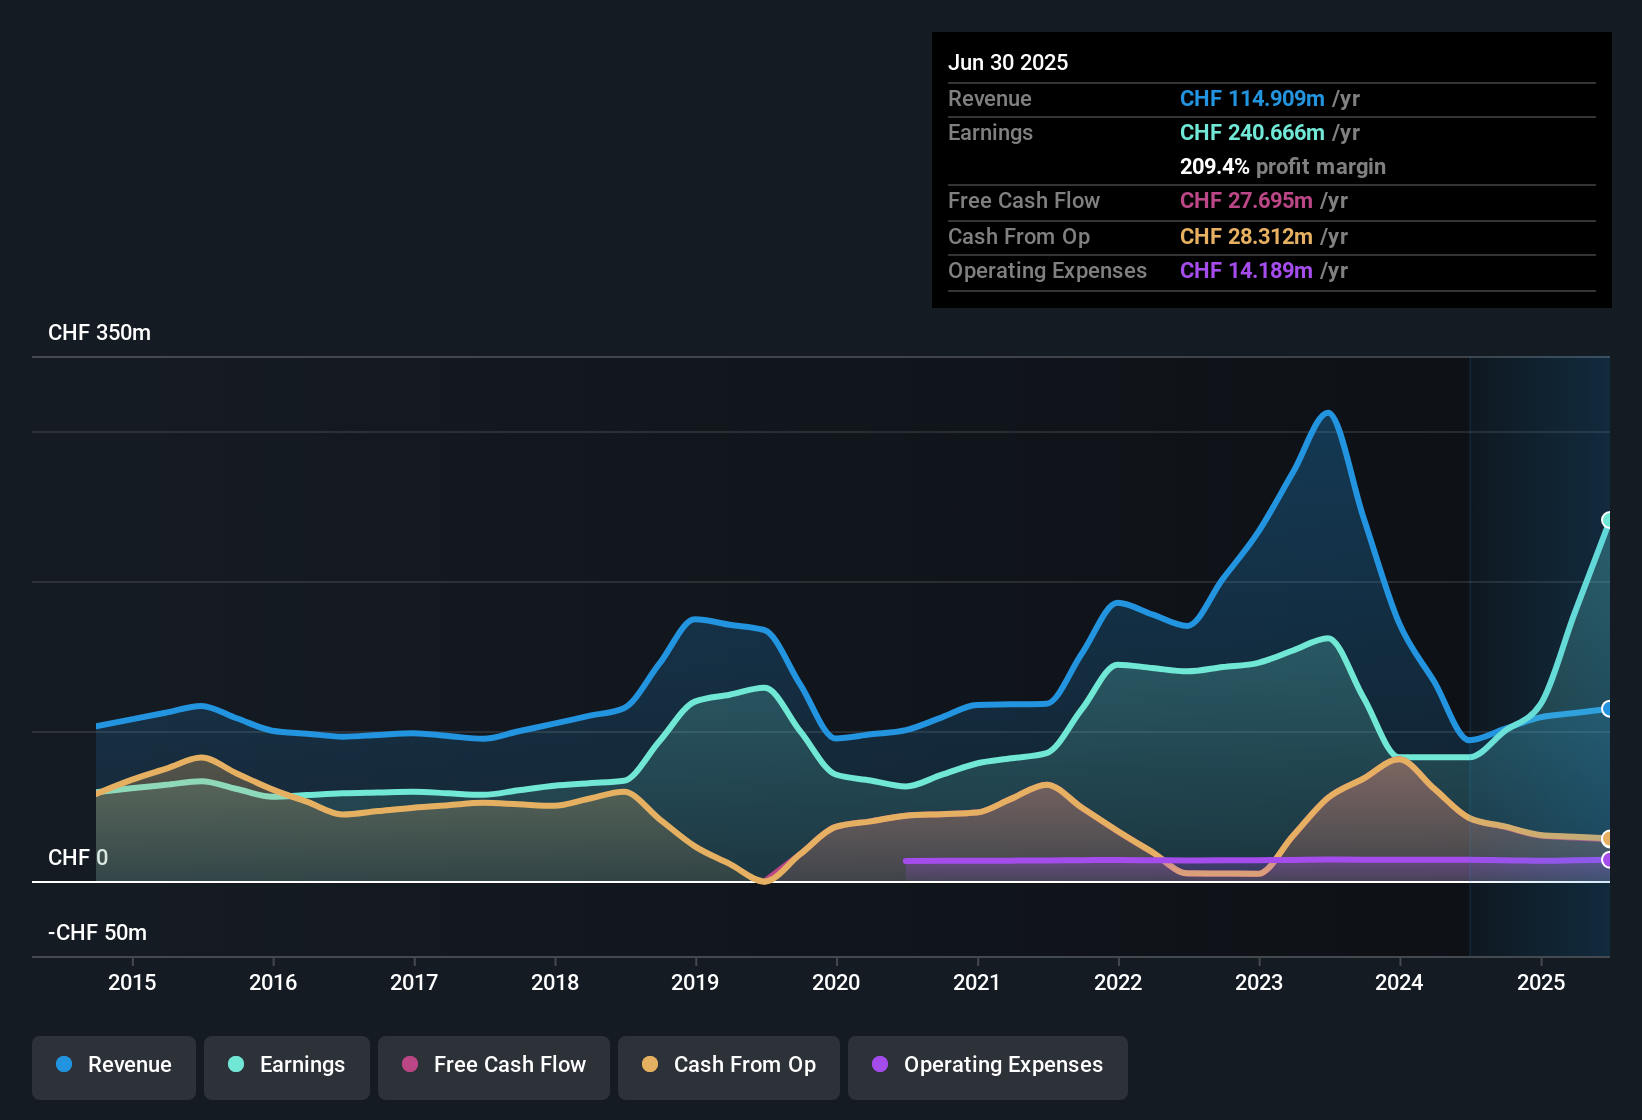Viewport: 1642px width, 1120px height.
Task: Toggle the Earnings series legend button
Action: [287, 1065]
